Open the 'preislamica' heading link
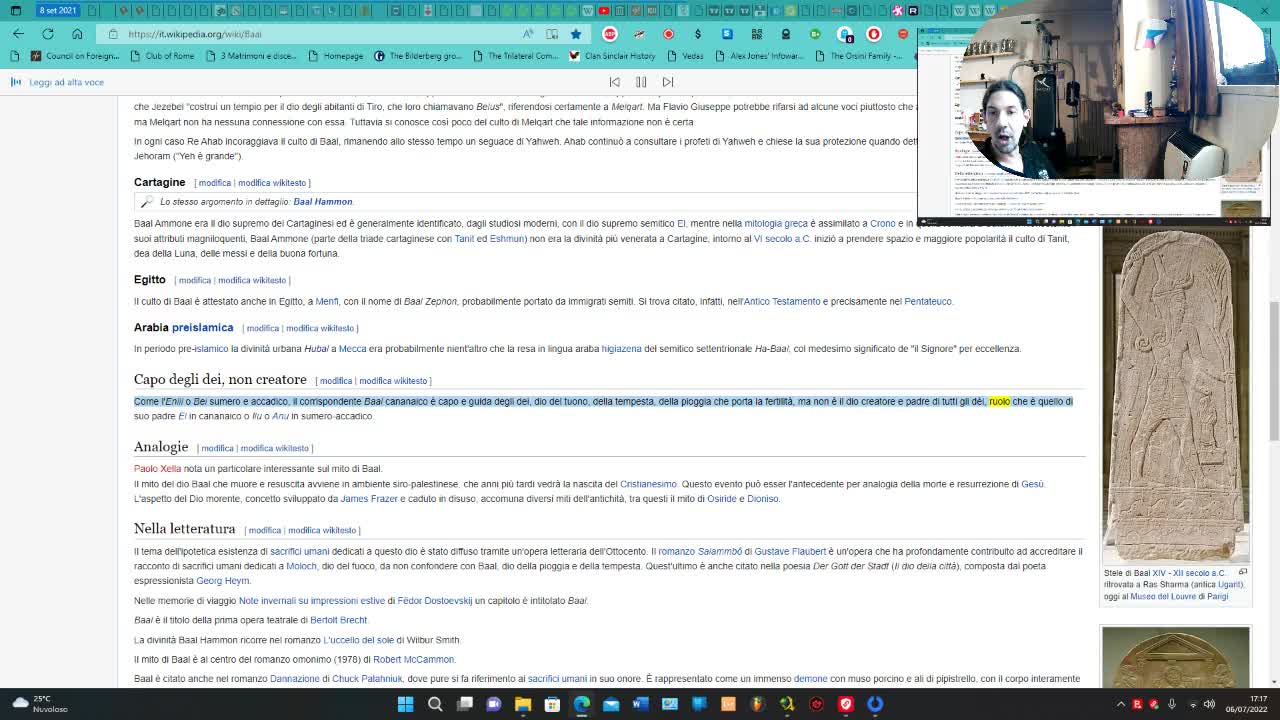1280x720 pixels. (x=202, y=327)
